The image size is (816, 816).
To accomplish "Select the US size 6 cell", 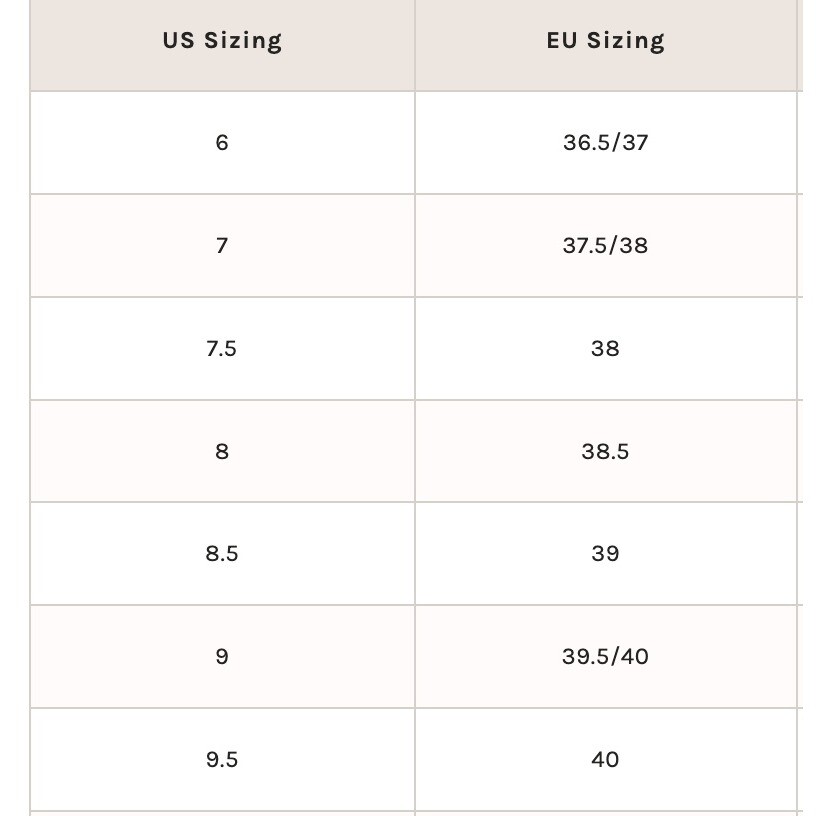I will point(222,143).
